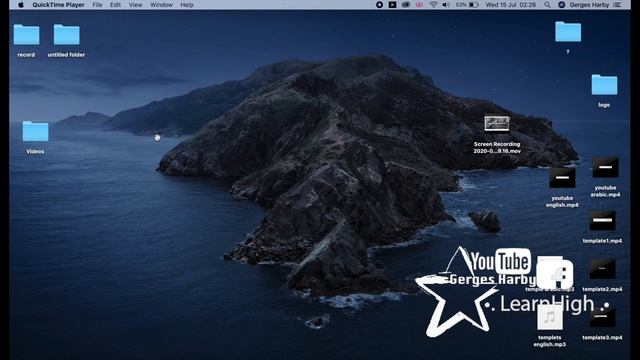This screenshot has height=360, width=640.
Task: Click the screen recording stop icon in menu bar
Action: tap(379, 5)
